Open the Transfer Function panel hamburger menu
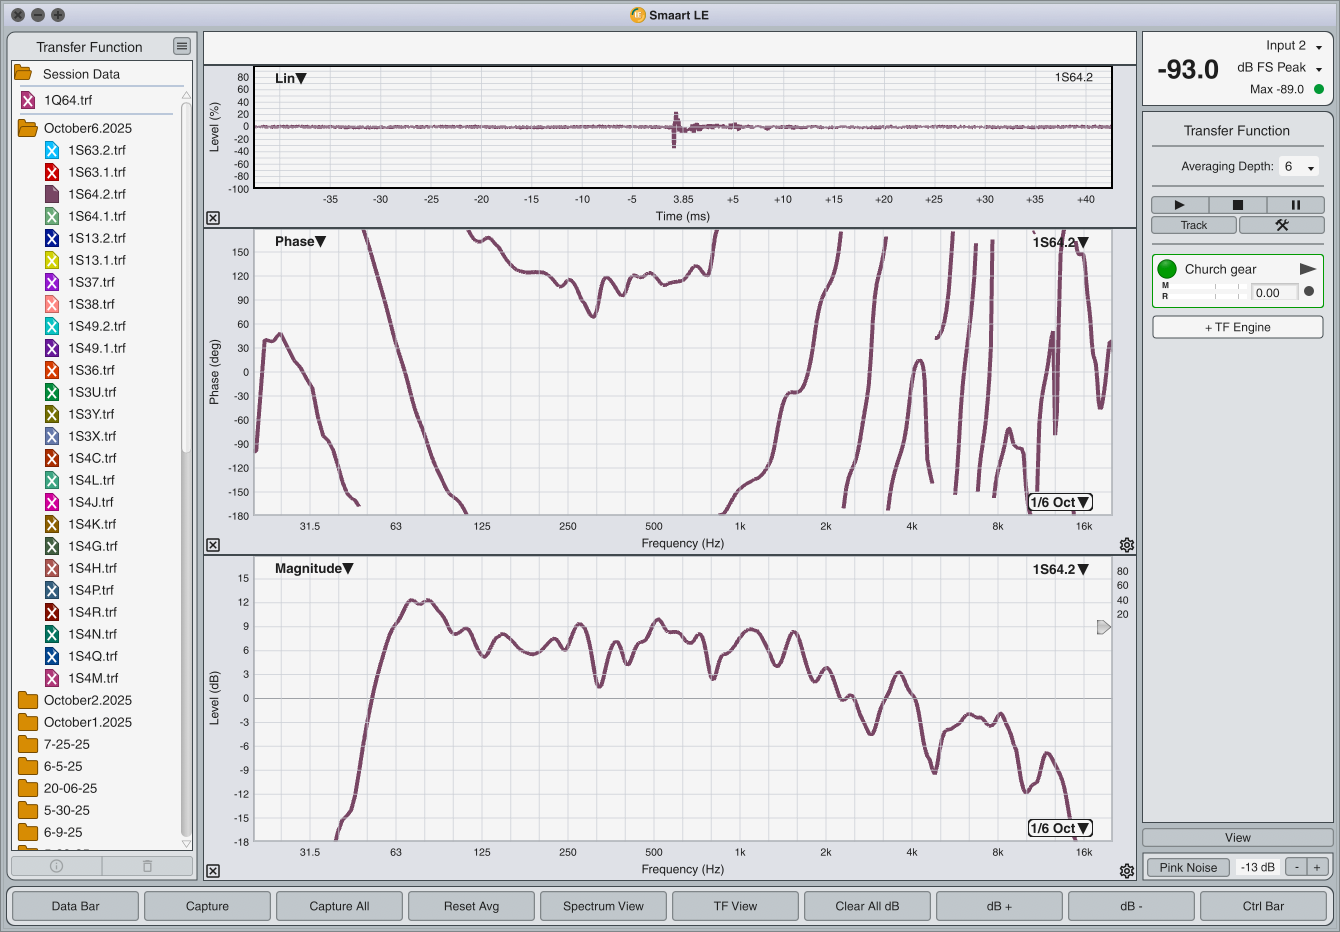The width and height of the screenshot is (1340, 932). (x=181, y=46)
